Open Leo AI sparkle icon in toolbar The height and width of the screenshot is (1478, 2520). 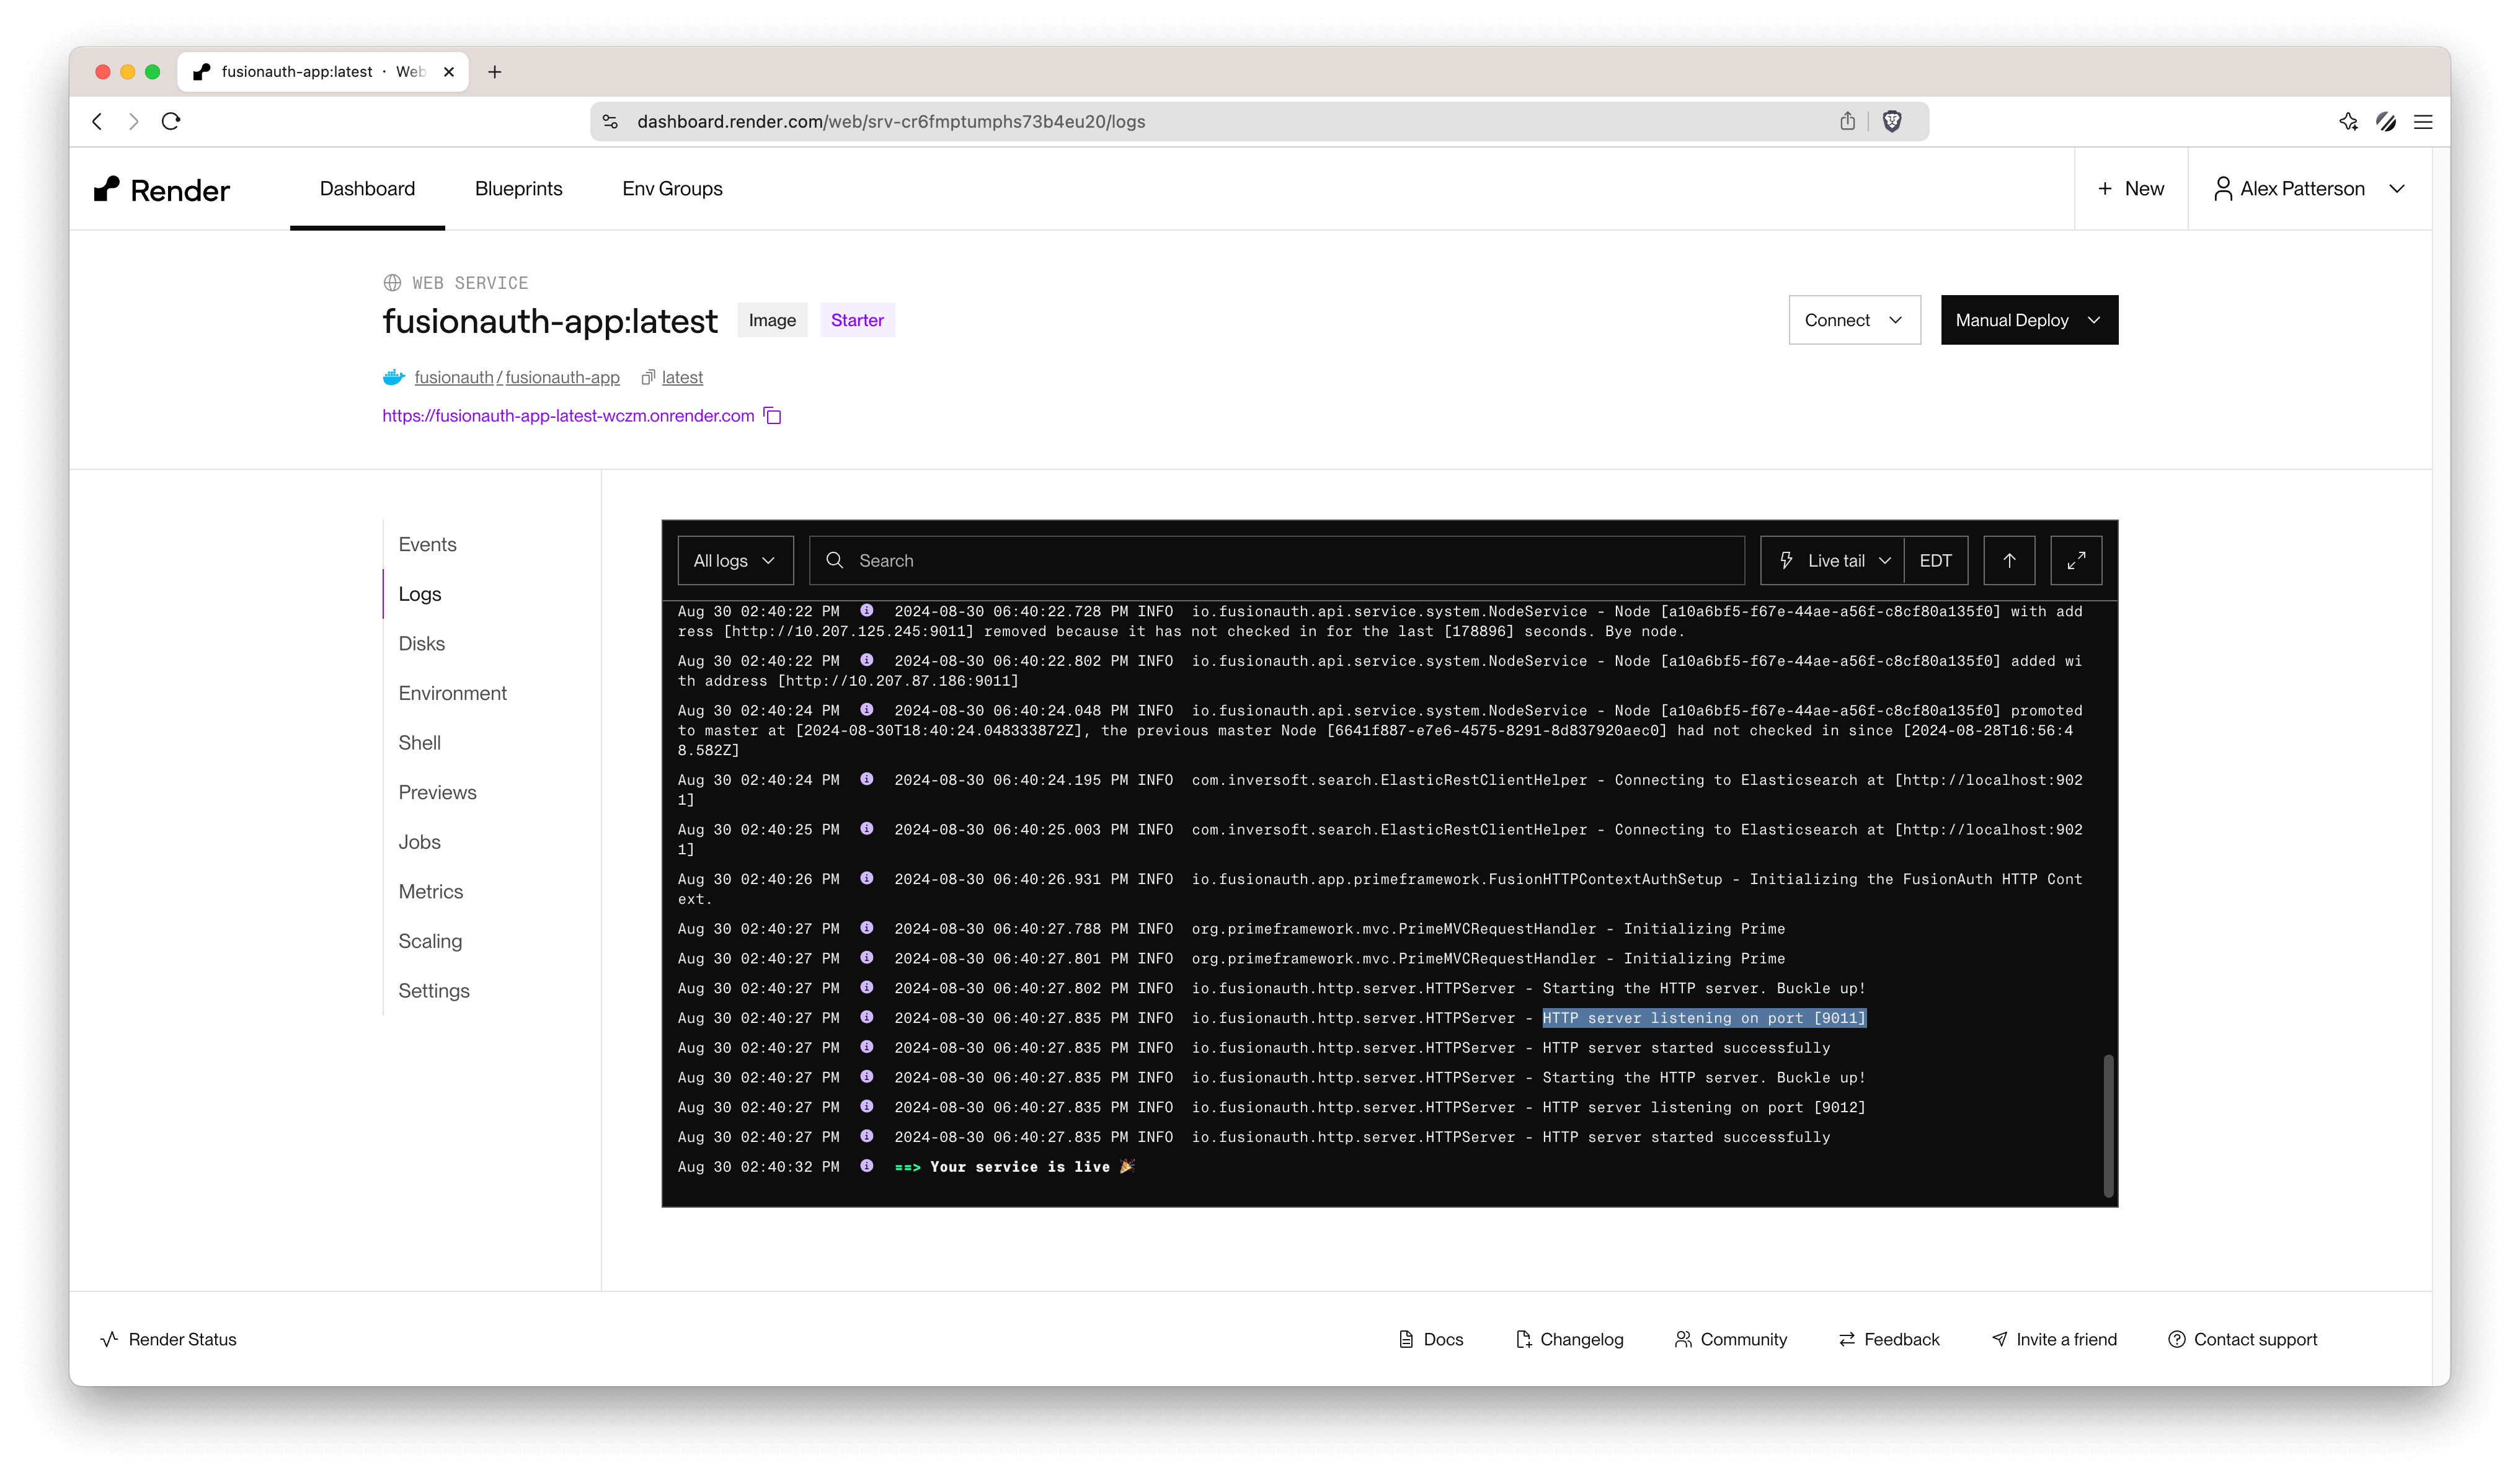(2348, 121)
